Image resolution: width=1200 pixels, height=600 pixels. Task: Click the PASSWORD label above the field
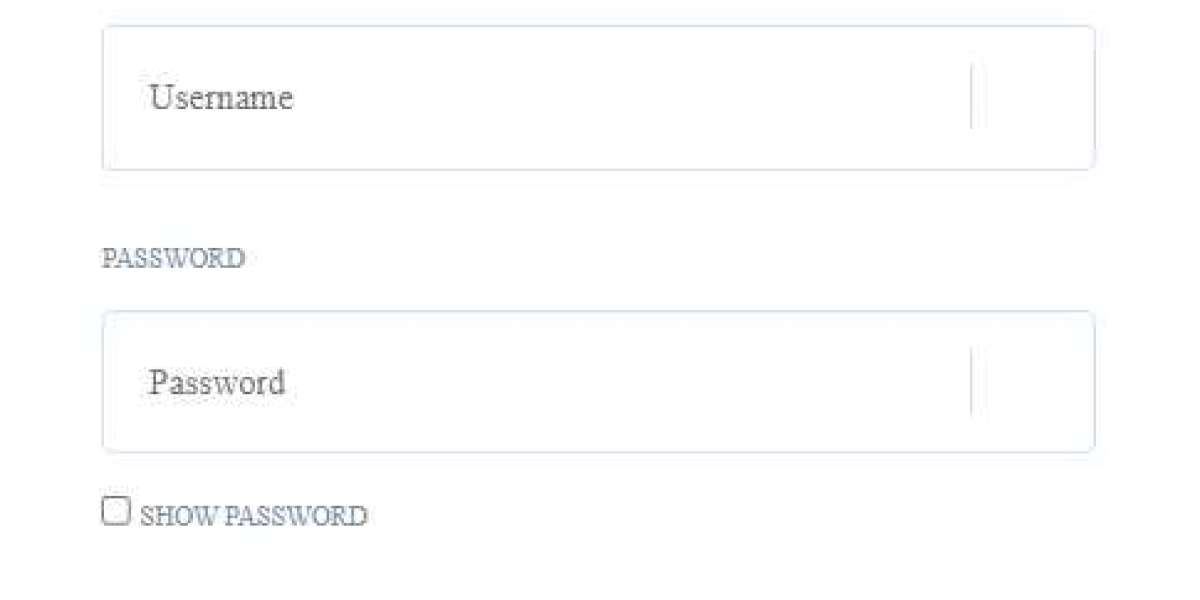pos(173,258)
